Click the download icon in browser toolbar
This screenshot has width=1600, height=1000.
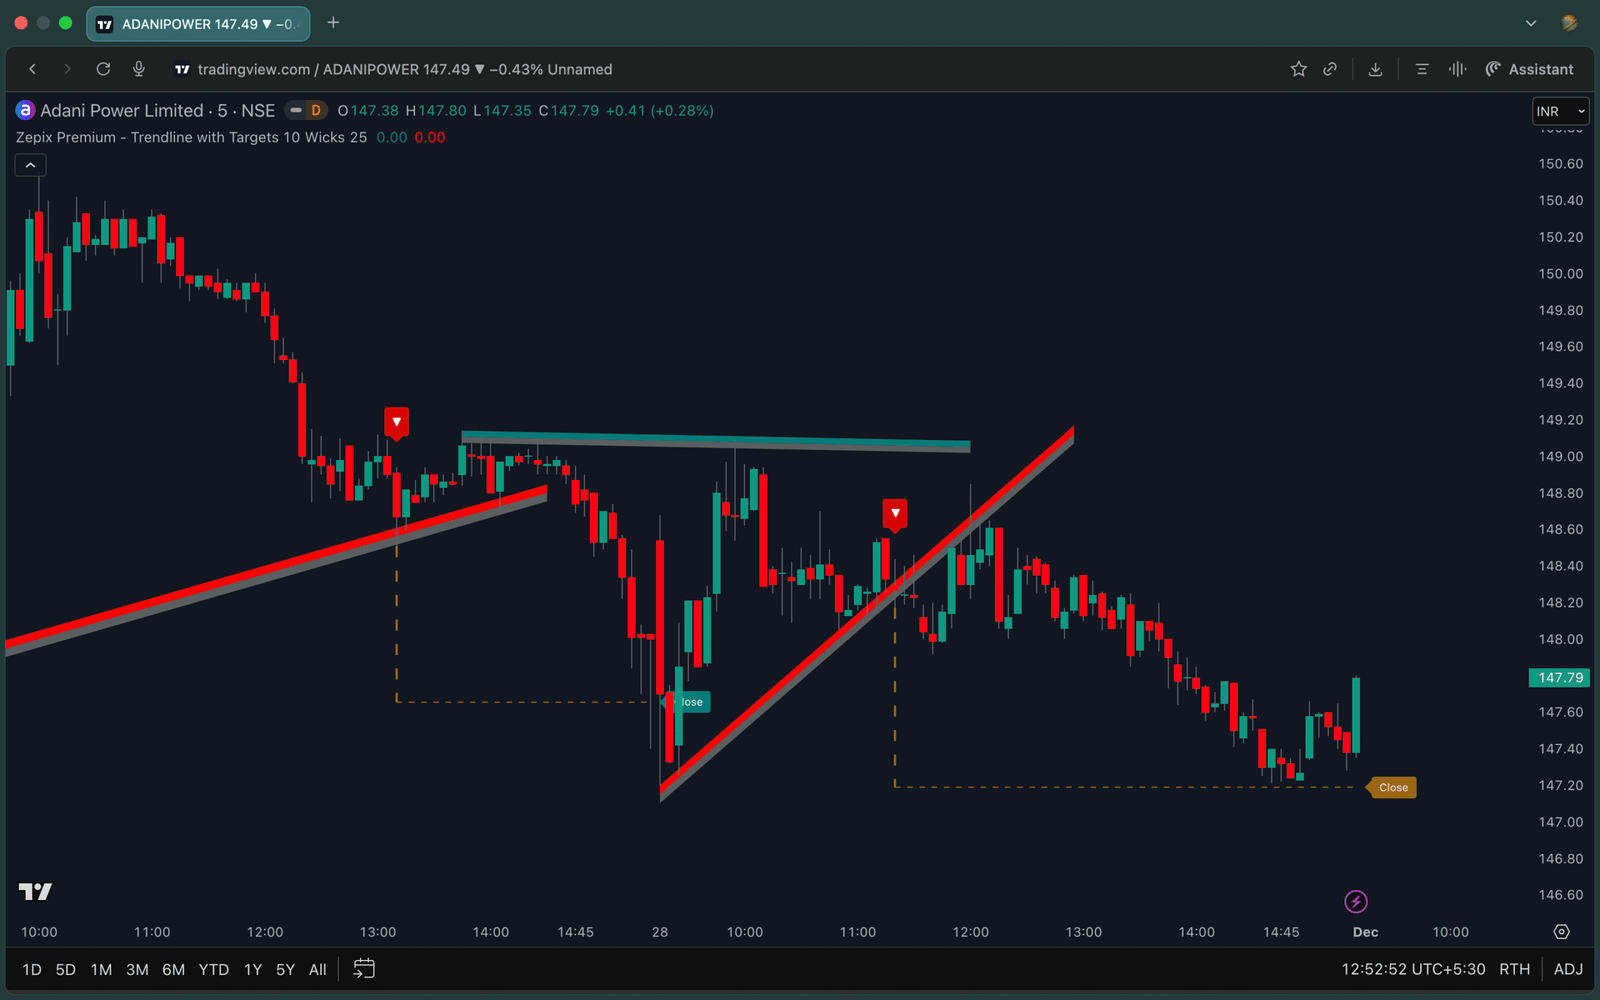(x=1375, y=69)
